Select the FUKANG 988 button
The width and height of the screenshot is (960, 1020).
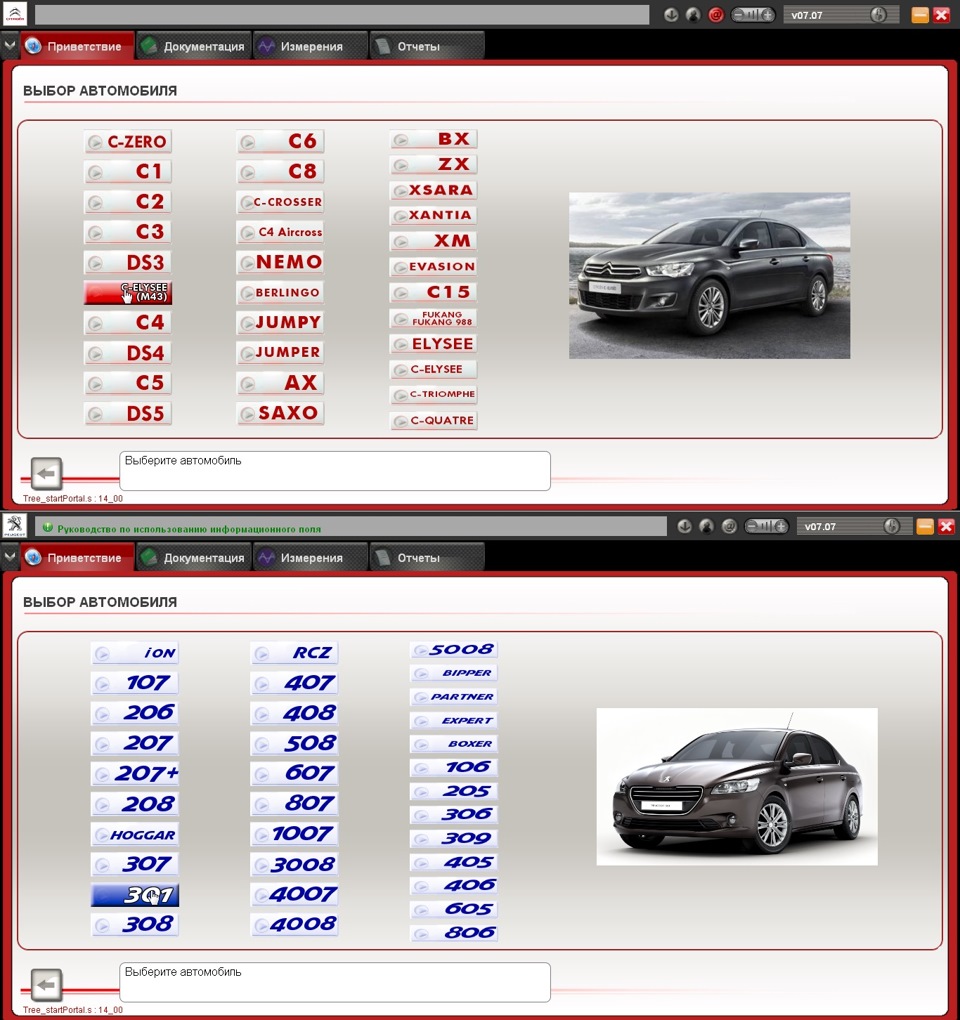(434, 318)
